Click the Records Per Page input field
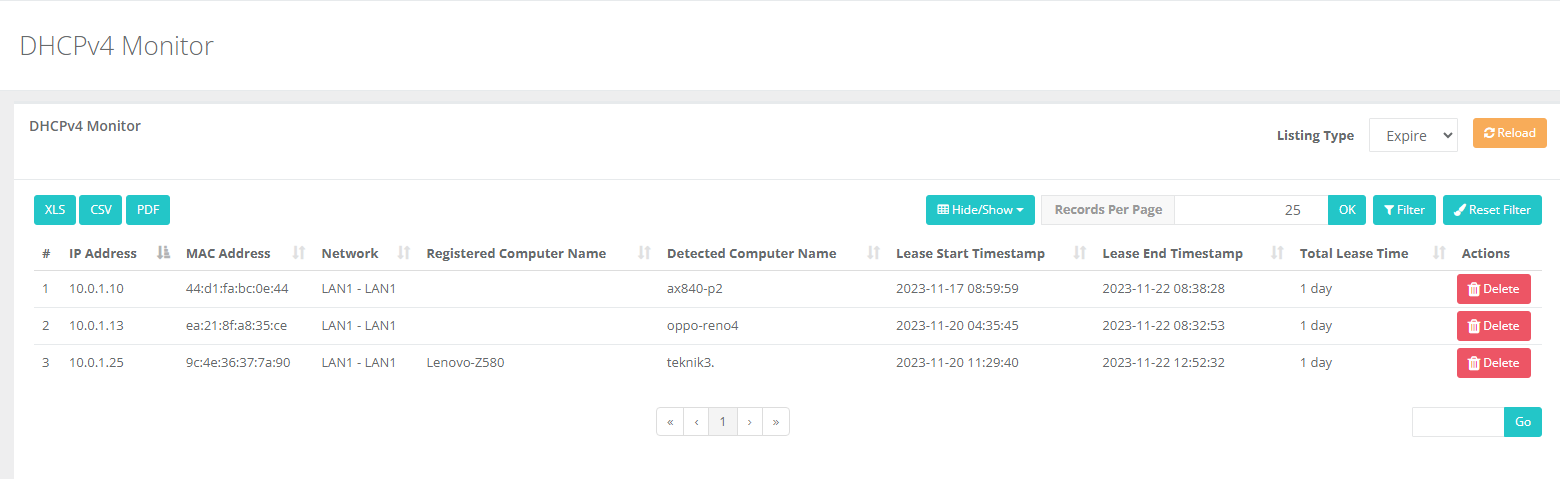Screen dimensions: 1560x479 [x=1250, y=210]
